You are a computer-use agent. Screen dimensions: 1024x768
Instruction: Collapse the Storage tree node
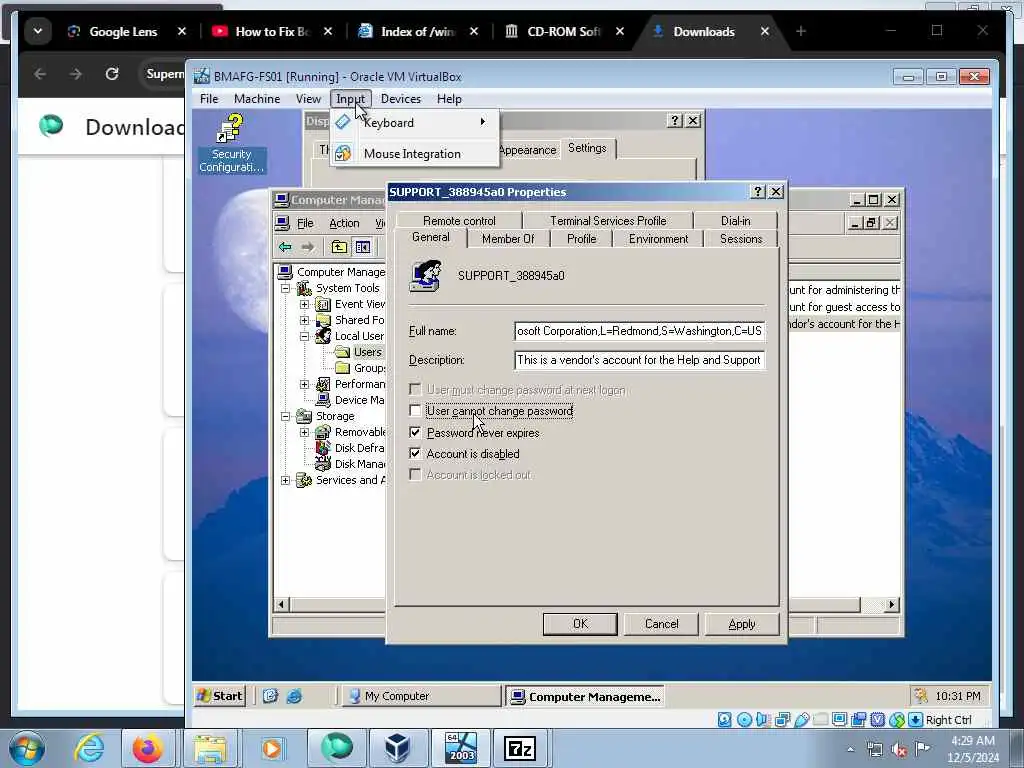coord(285,416)
